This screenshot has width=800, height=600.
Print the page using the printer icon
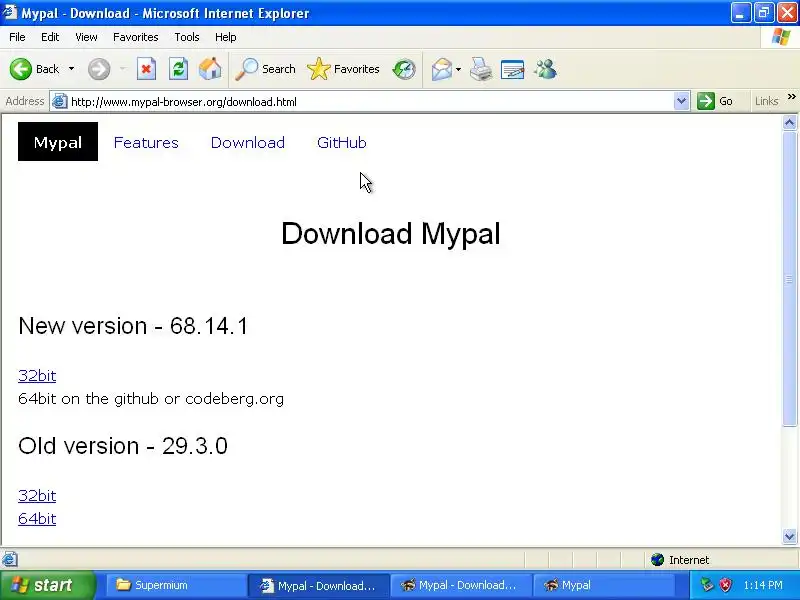pyautogui.click(x=481, y=69)
